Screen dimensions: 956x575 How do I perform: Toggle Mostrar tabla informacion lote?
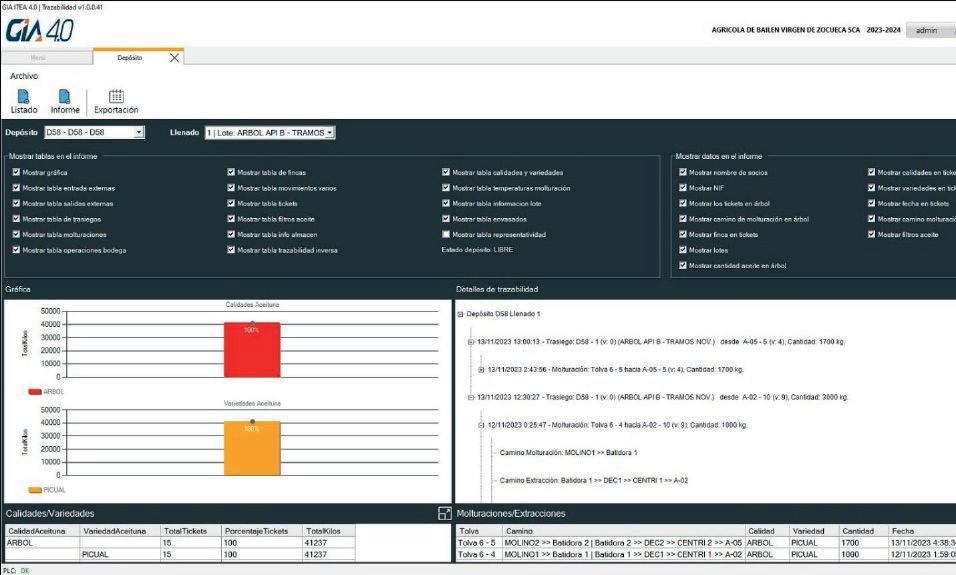point(446,203)
